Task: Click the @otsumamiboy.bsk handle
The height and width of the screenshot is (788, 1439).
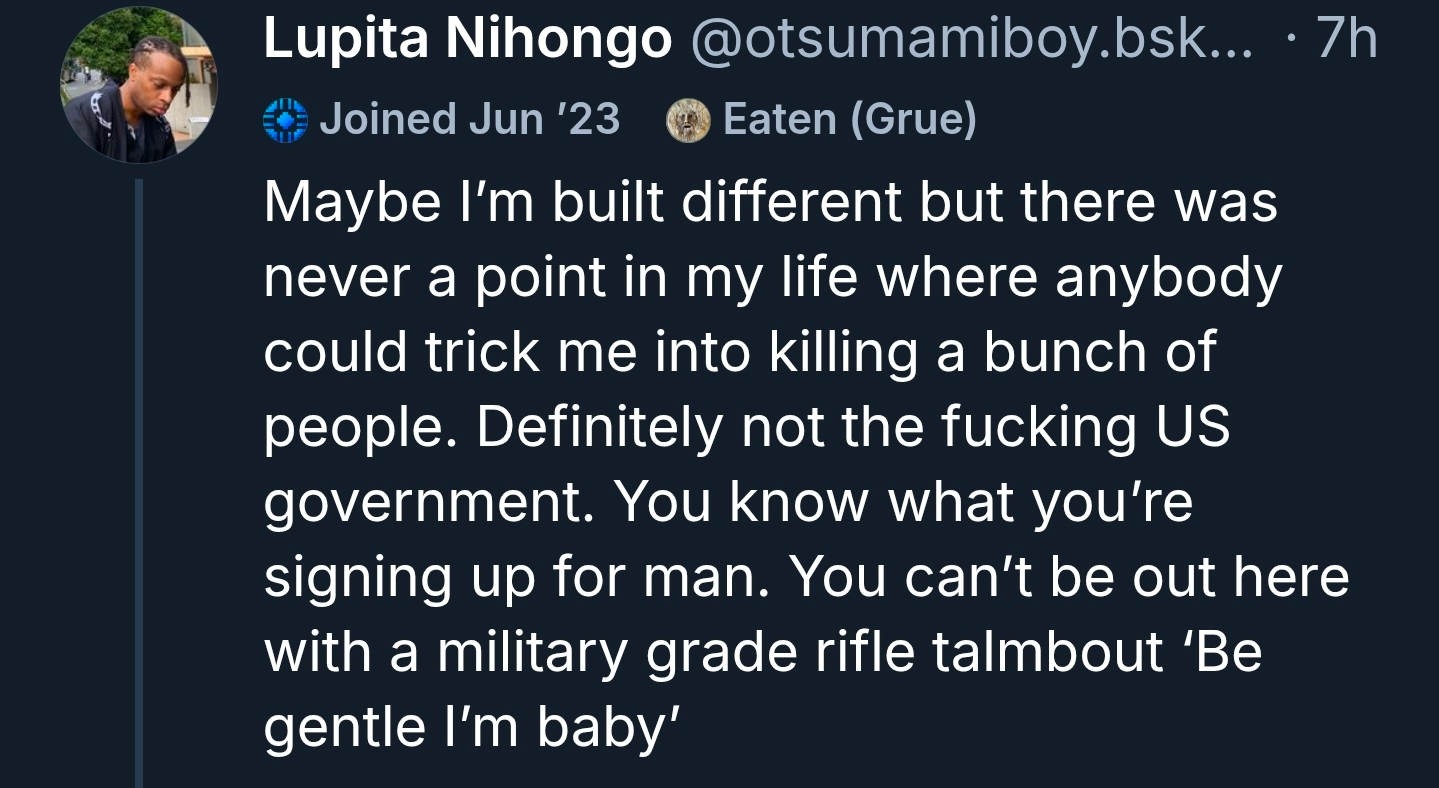Action: (970, 40)
